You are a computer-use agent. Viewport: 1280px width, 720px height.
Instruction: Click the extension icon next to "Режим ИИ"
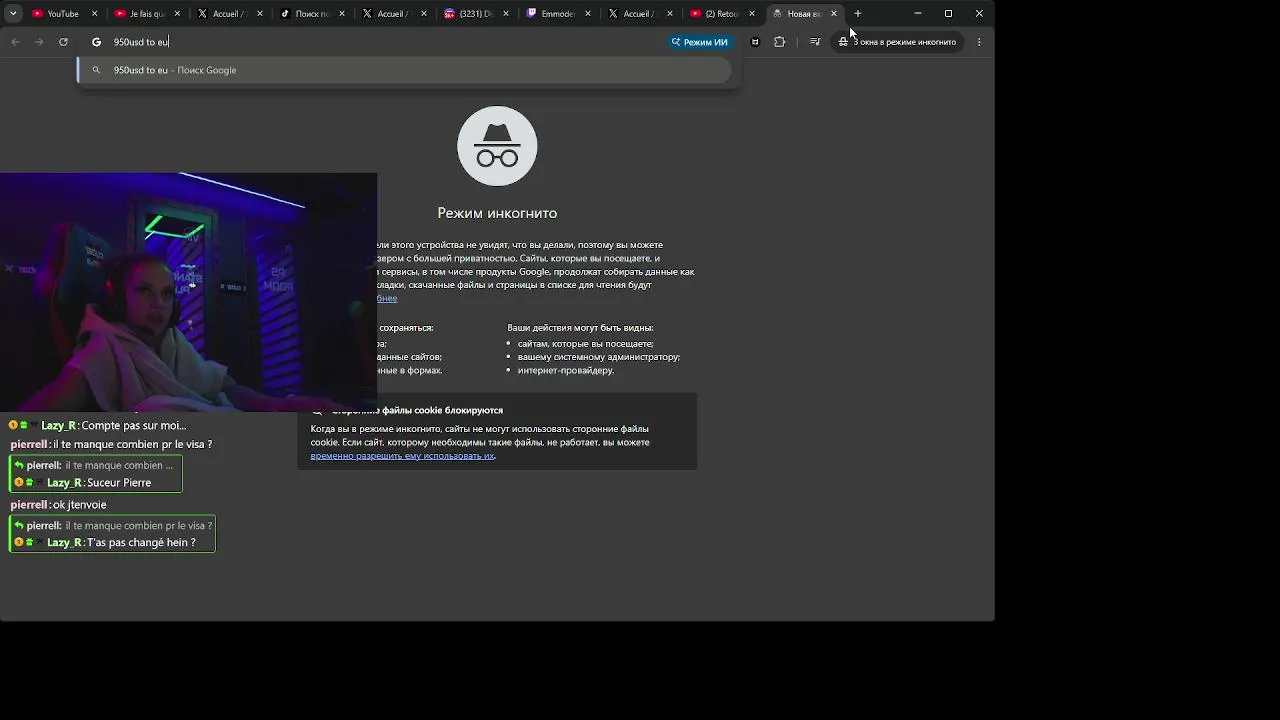(755, 42)
